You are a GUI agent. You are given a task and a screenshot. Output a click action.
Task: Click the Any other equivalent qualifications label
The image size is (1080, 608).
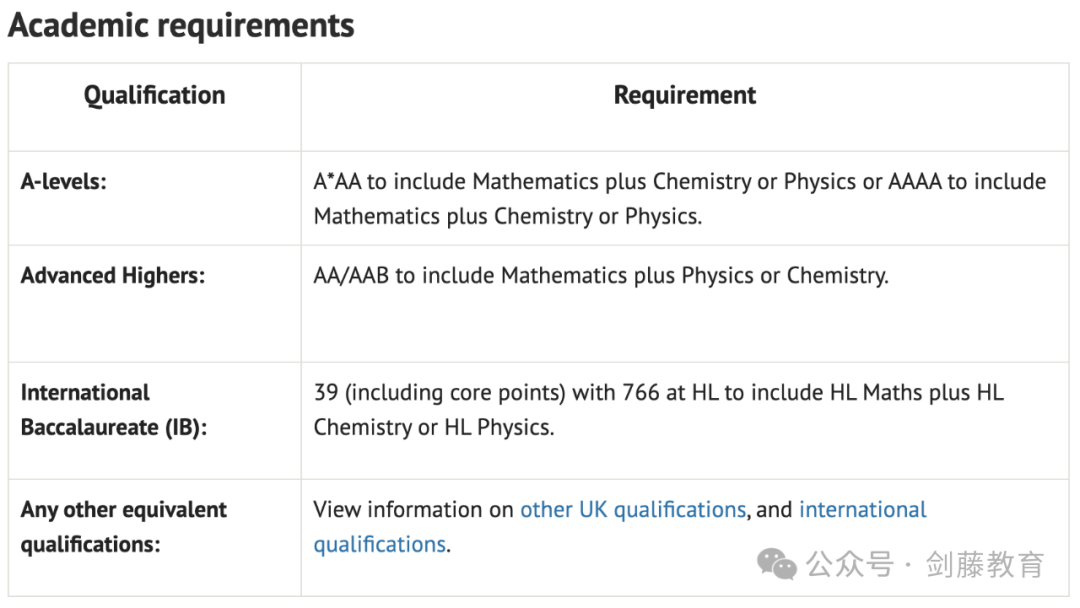point(124,527)
